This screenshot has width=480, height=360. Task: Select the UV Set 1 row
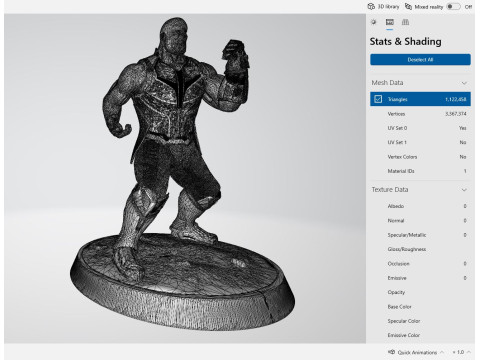coord(420,142)
